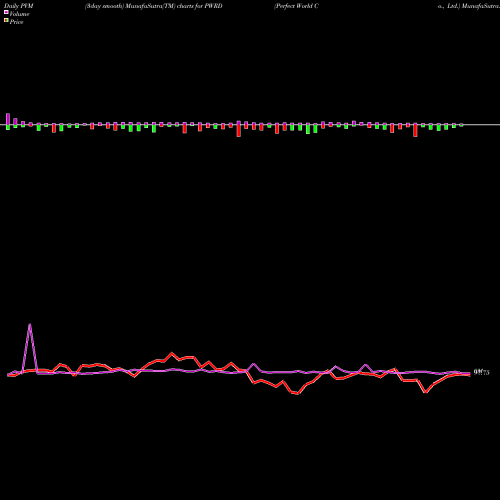Screen dimensions: 500x500
Task: Click the Perfect World company name text
Action: tap(296, 6)
